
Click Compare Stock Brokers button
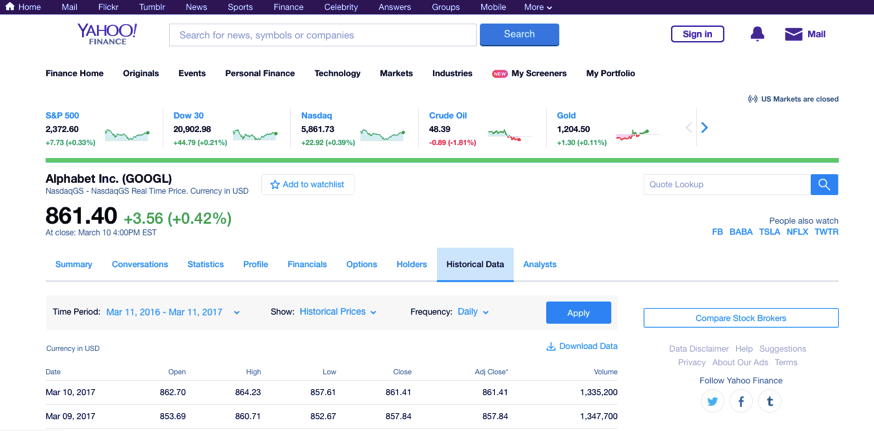click(x=741, y=318)
